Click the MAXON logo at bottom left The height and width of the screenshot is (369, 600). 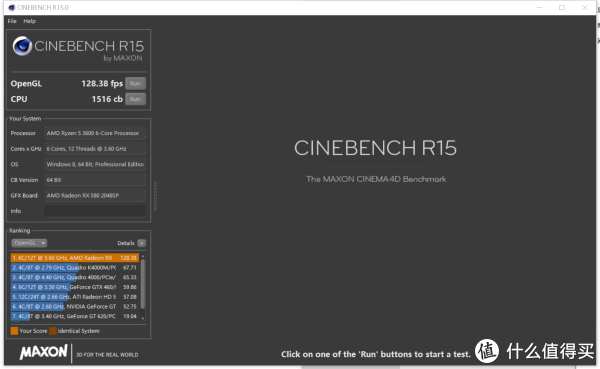[44, 352]
